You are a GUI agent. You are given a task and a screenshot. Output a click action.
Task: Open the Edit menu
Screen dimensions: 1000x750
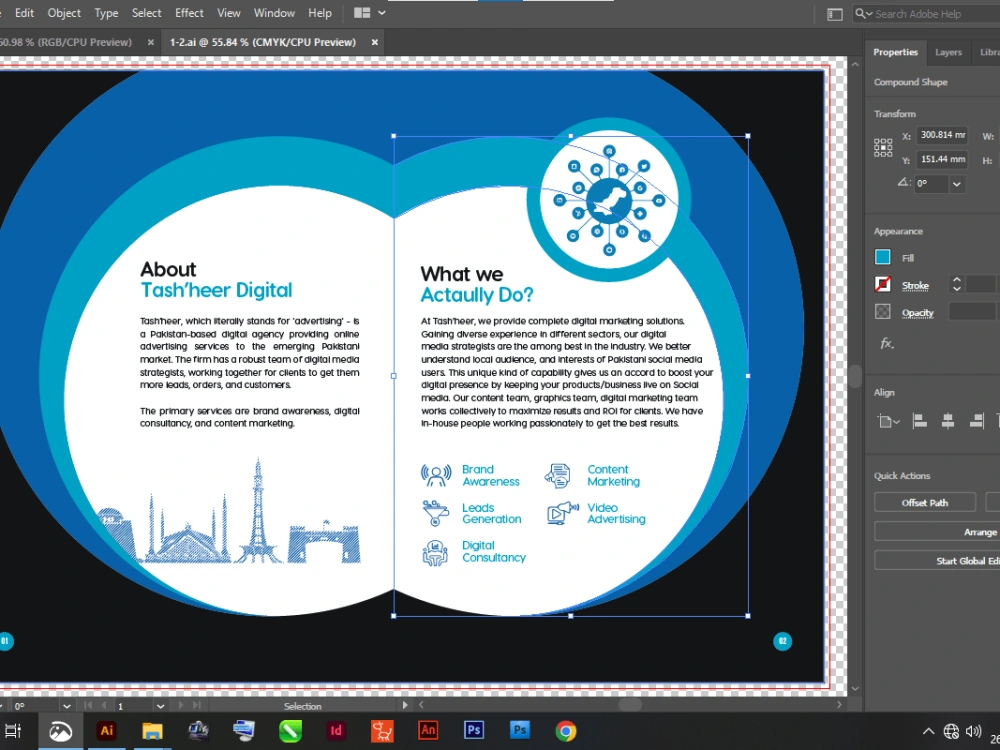[x=24, y=13]
